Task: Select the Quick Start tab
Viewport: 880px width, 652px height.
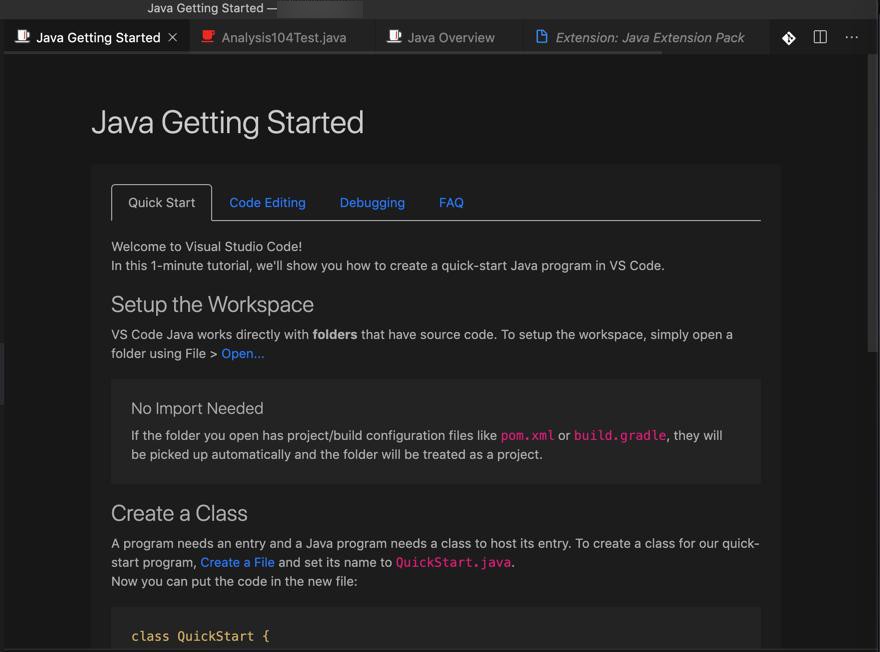Action: tap(161, 202)
